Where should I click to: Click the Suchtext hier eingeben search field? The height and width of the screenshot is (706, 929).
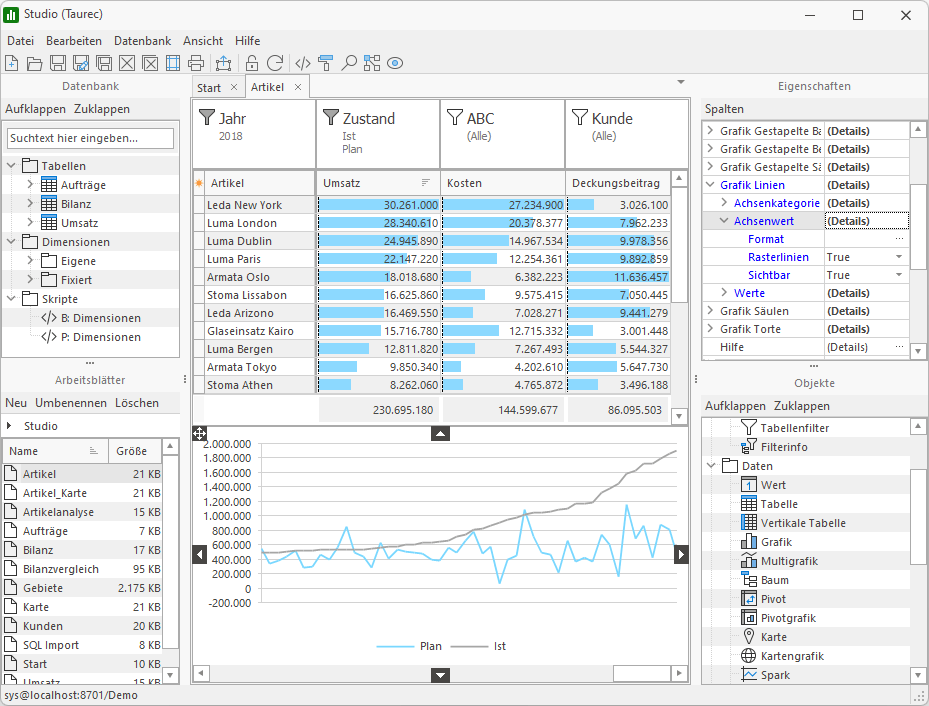(x=90, y=138)
